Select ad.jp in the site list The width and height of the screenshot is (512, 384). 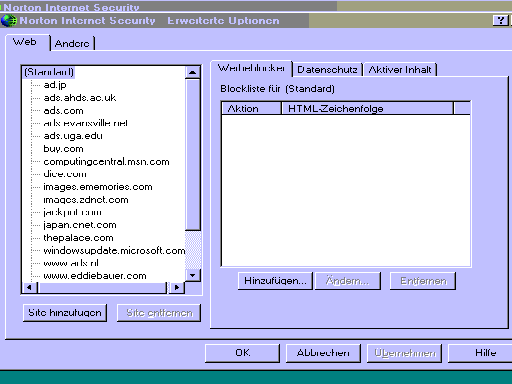tap(55, 85)
